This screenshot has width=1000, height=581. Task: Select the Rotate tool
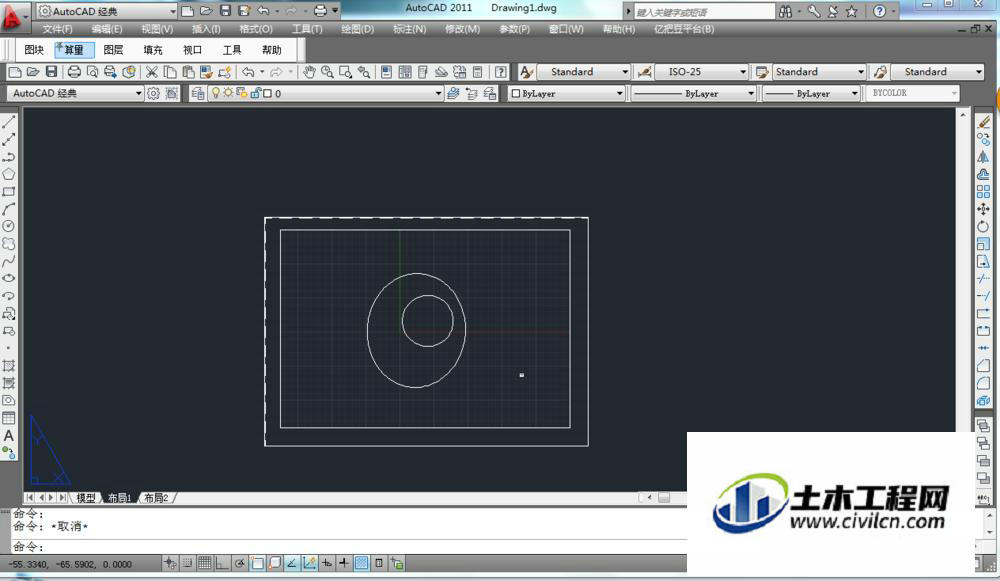pos(983,226)
